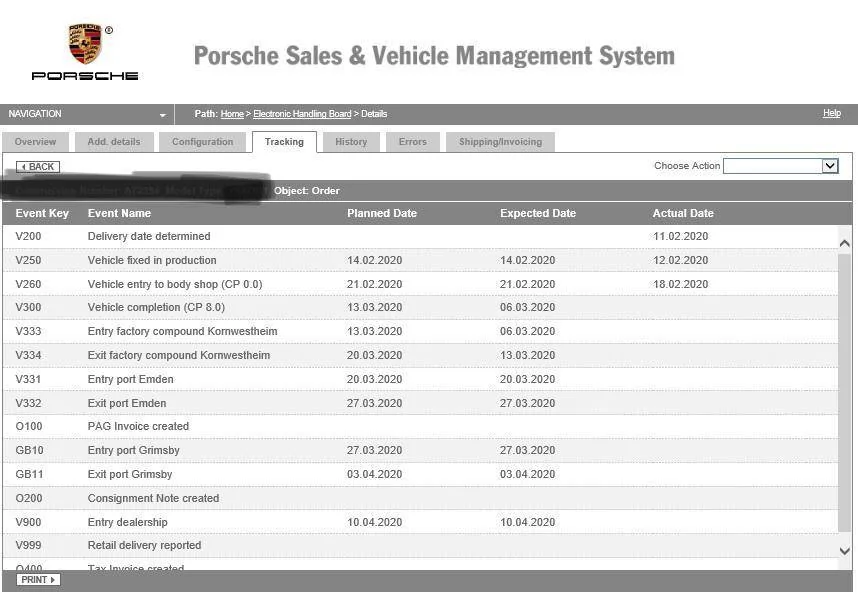Select 'PAG Invoice created' event
The image size is (858, 596).
[138, 426]
